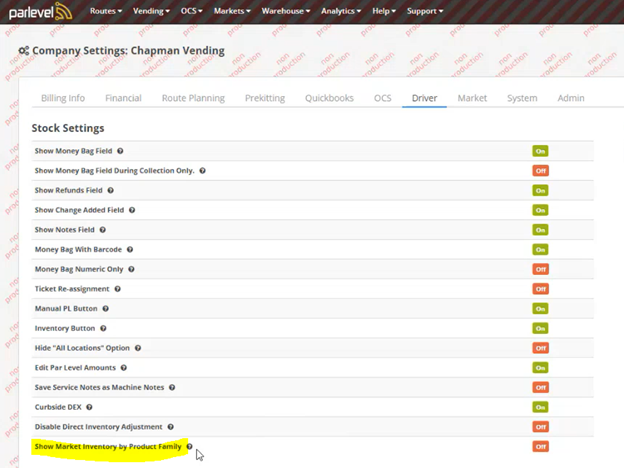Turn off Manual PL Button switch
624x468 pixels.
[x=540, y=309]
